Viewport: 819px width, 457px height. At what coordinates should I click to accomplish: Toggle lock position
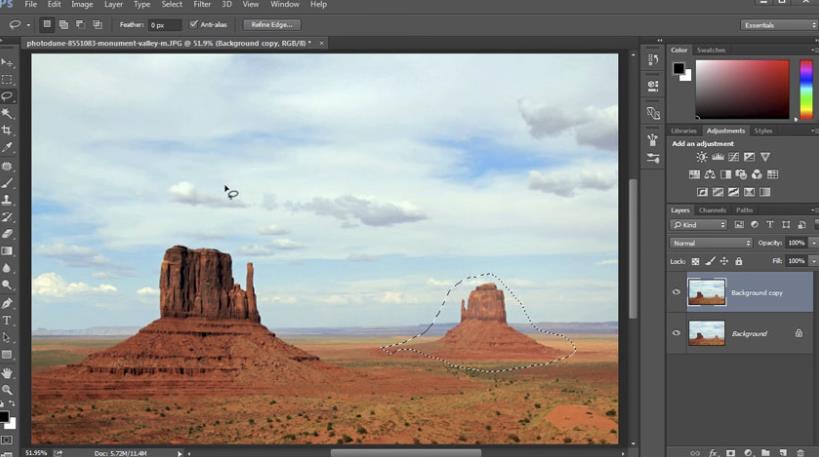point(724,261)
